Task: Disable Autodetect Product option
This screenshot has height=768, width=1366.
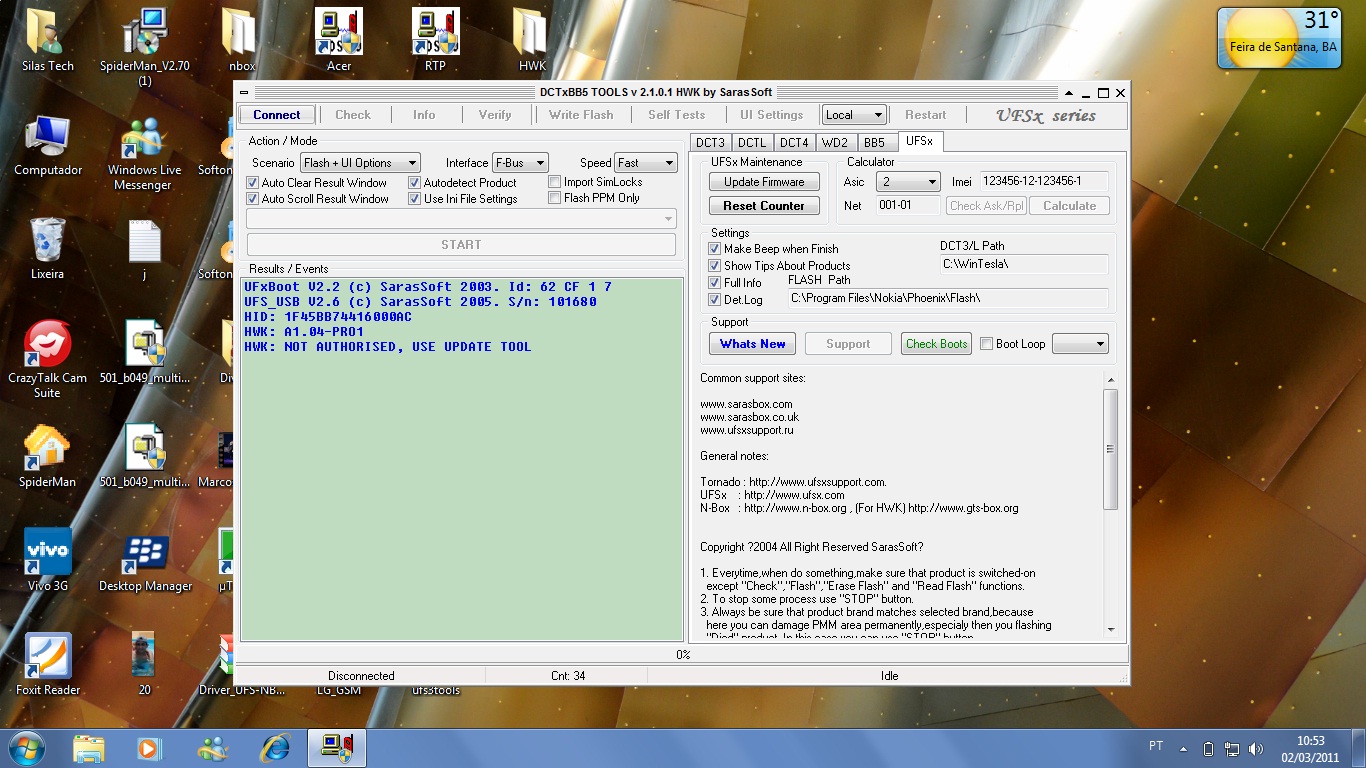Action: [x=415, y=183]
